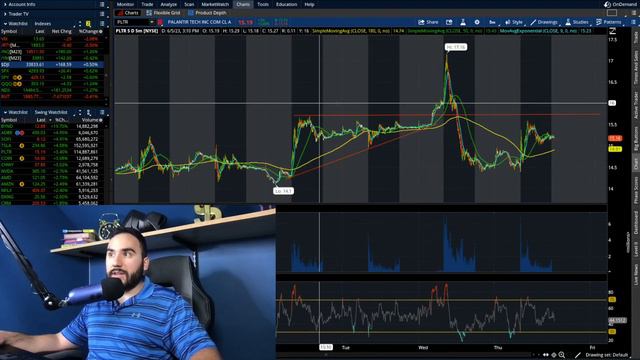640x360 pixels.
Task: Select volume 114,887,861 row in Swing Watchlist
Action: point(52,152)
